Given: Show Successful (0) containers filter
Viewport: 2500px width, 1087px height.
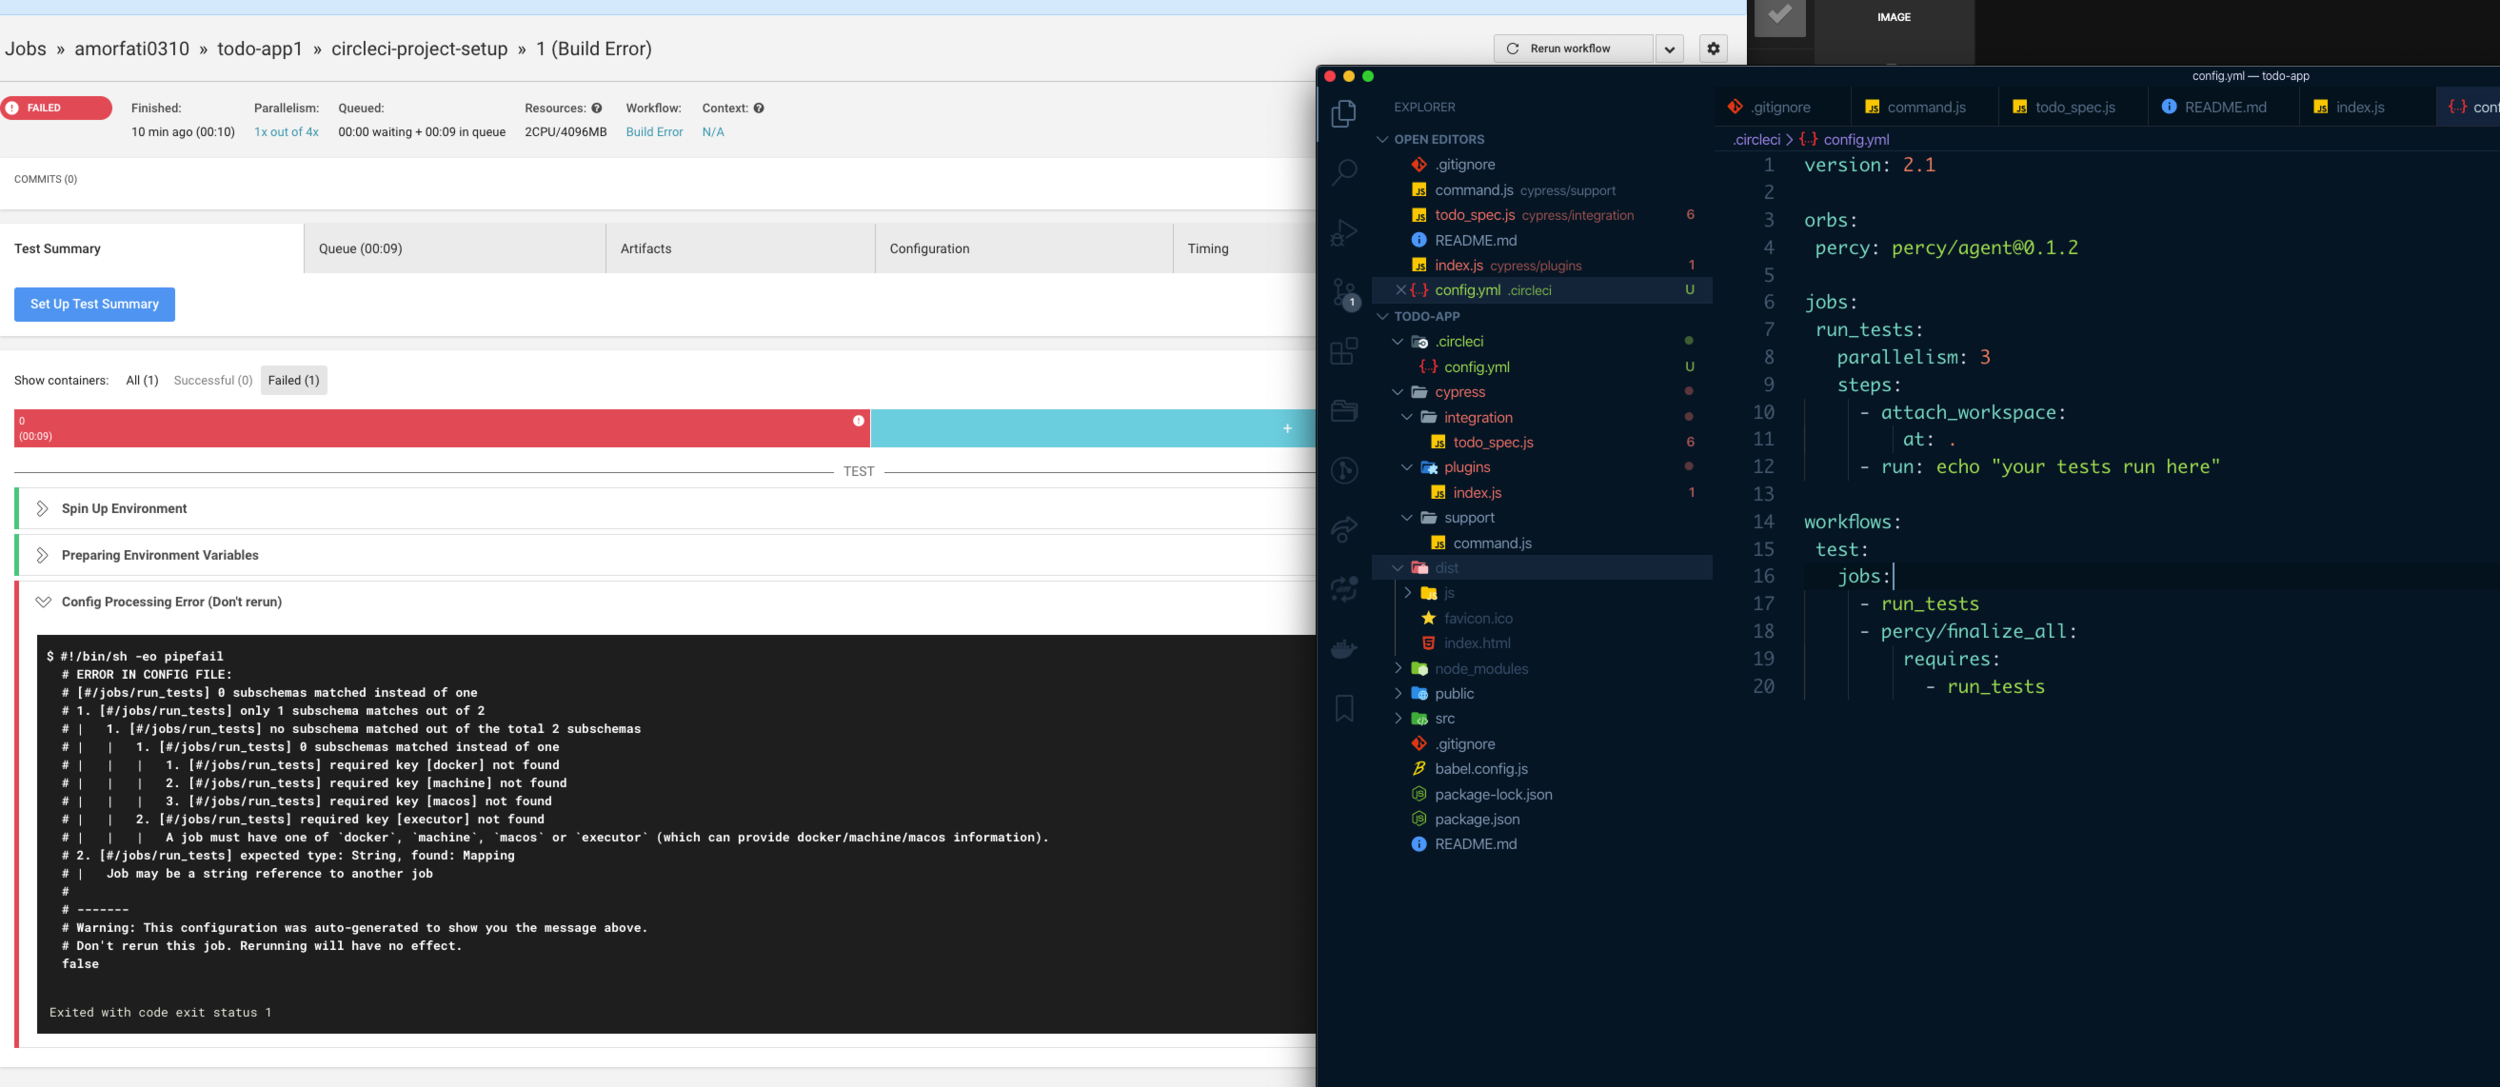Looking at the screenshot, I should (x=213, y=380).
